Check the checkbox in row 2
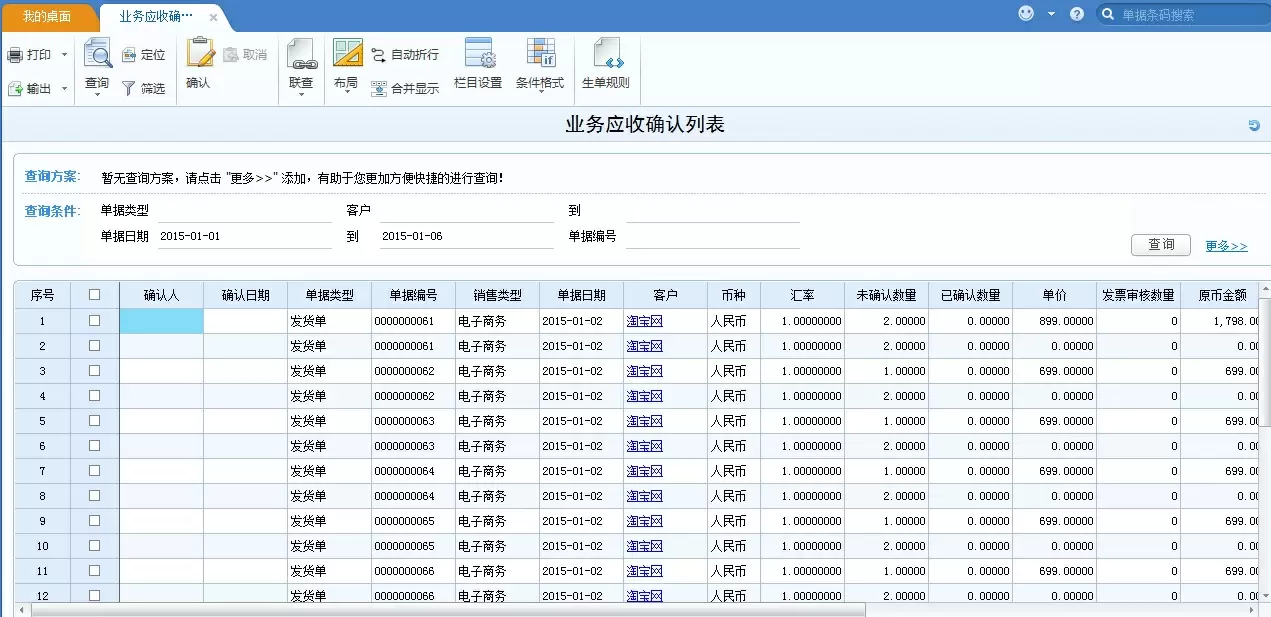This screenshot has width=1271, height=617. [x=95, y=346]
